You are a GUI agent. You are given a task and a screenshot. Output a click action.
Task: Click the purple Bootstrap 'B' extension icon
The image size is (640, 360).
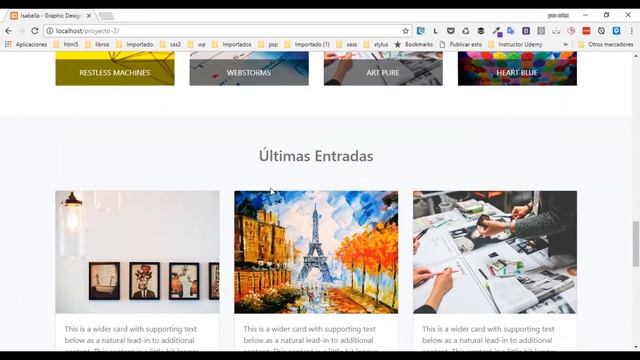click(526, 31)
